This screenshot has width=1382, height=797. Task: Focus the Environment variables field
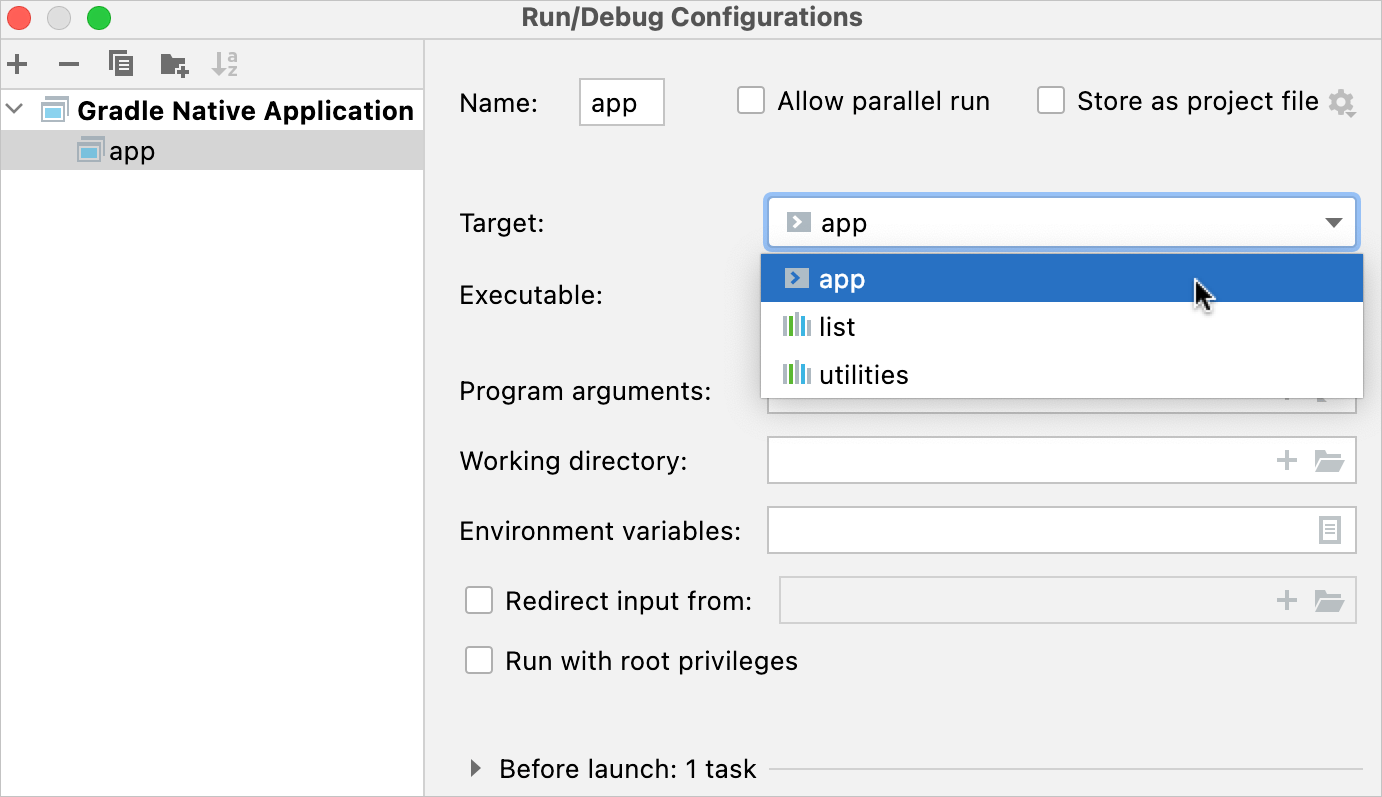1062,530
